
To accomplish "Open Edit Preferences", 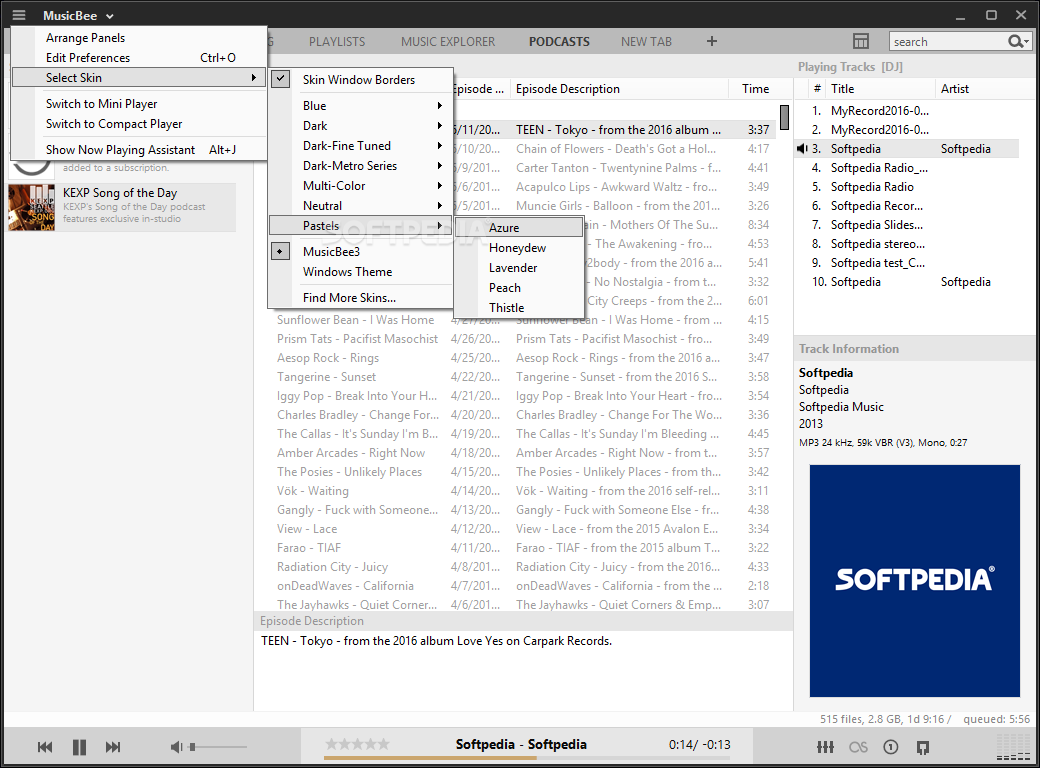I will click(139, 58).
